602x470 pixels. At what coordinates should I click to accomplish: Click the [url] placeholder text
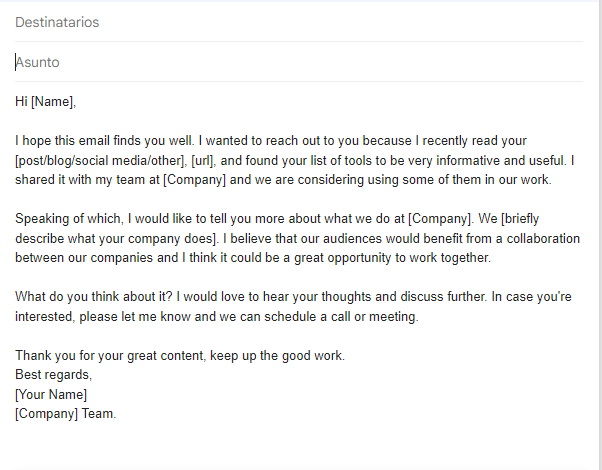pos(202,161)
